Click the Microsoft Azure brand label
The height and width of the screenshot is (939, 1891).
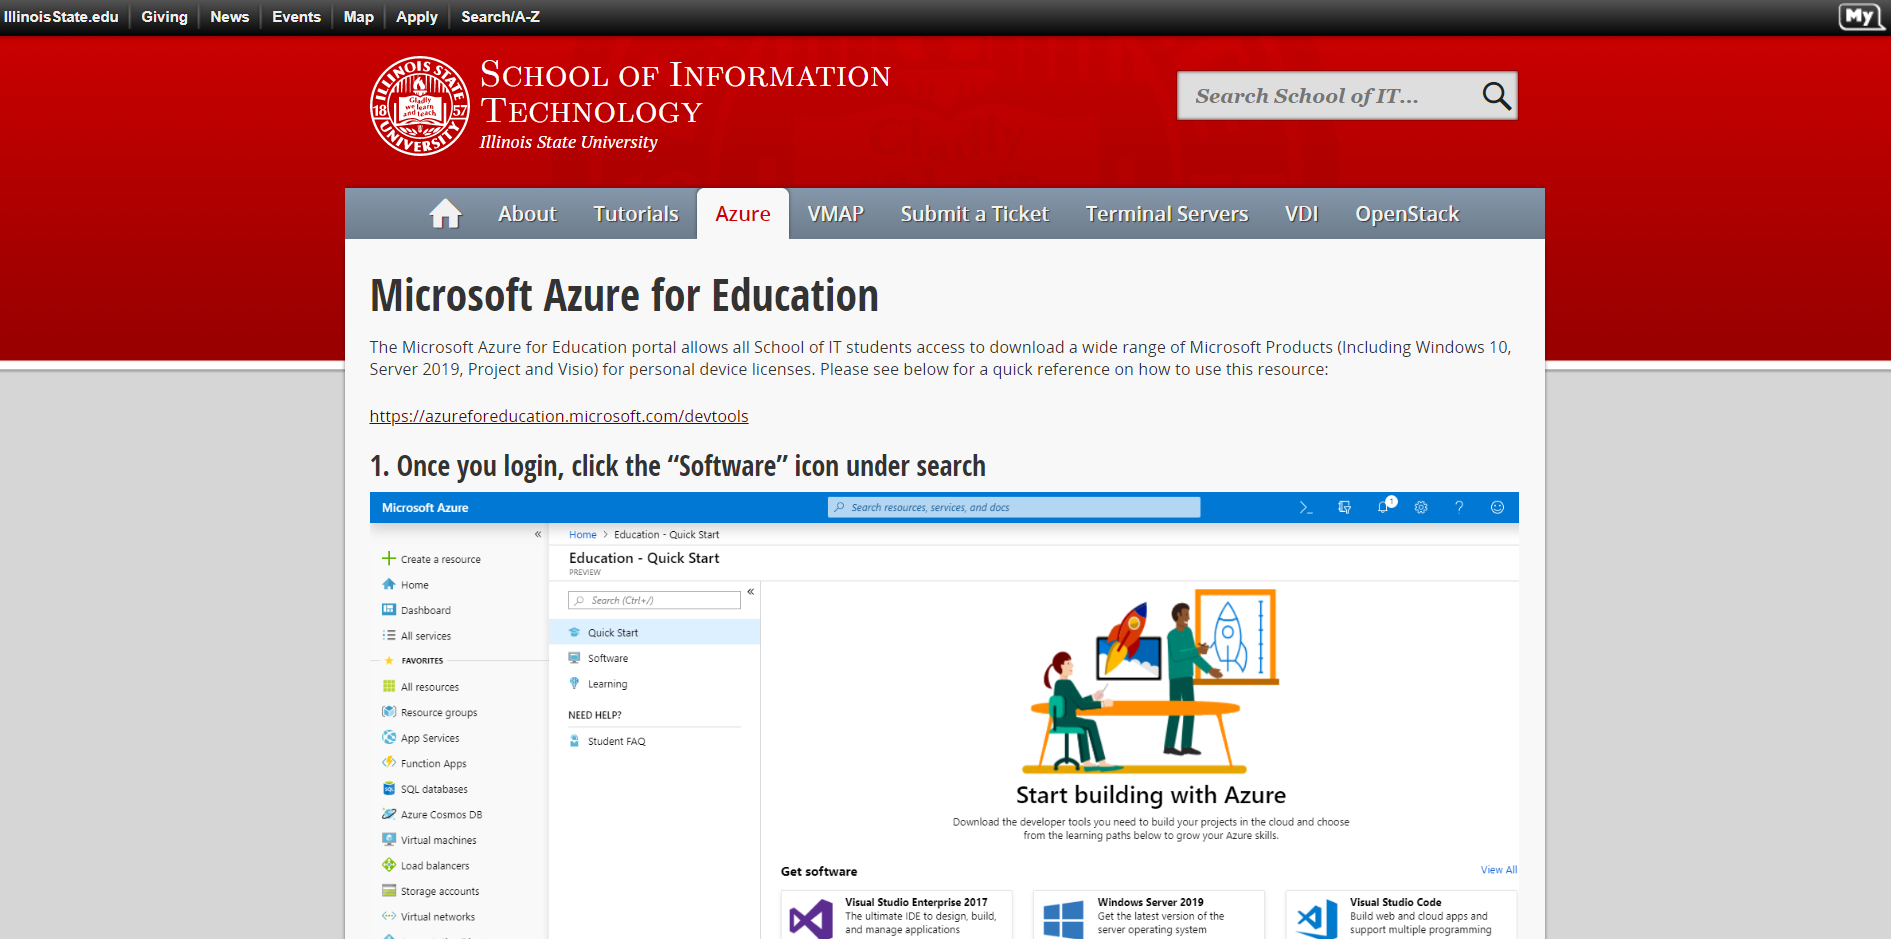tap(425, 508)
